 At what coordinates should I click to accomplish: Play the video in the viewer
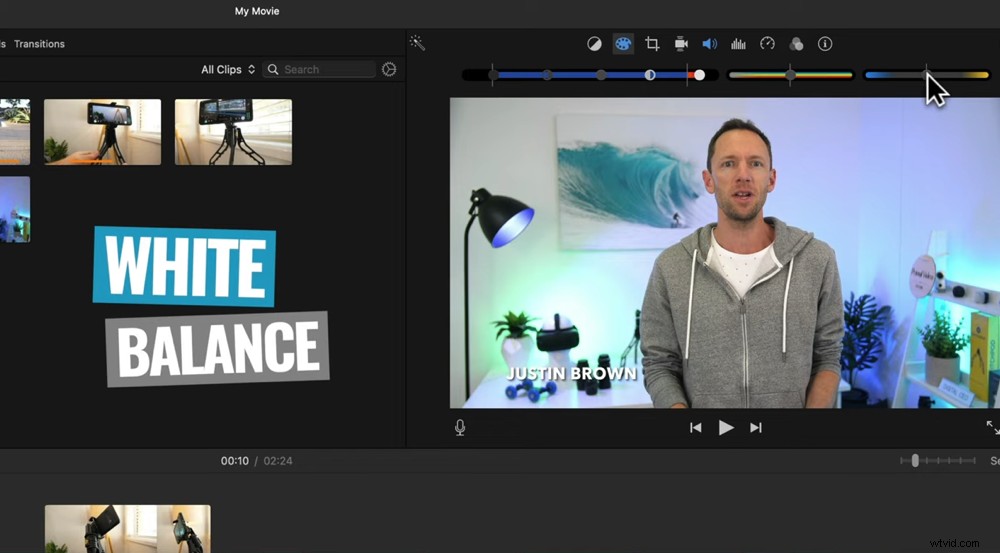coord(726,427)
